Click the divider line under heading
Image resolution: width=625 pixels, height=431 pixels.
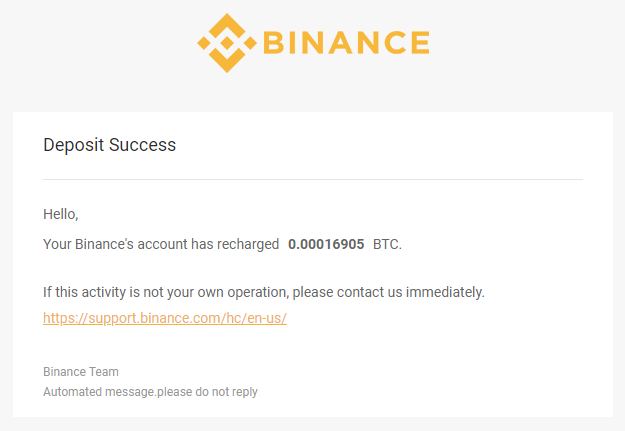pyautogui.click(x=313, y=179)
